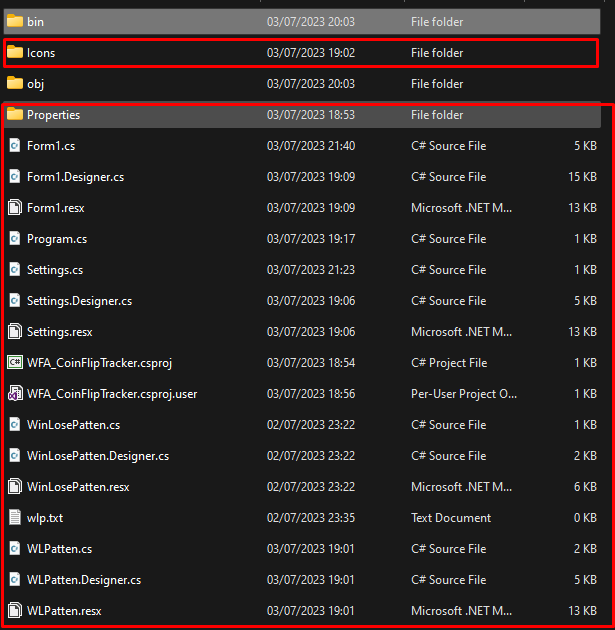Select the file name Settings.cs

click(x=55, y=270)
